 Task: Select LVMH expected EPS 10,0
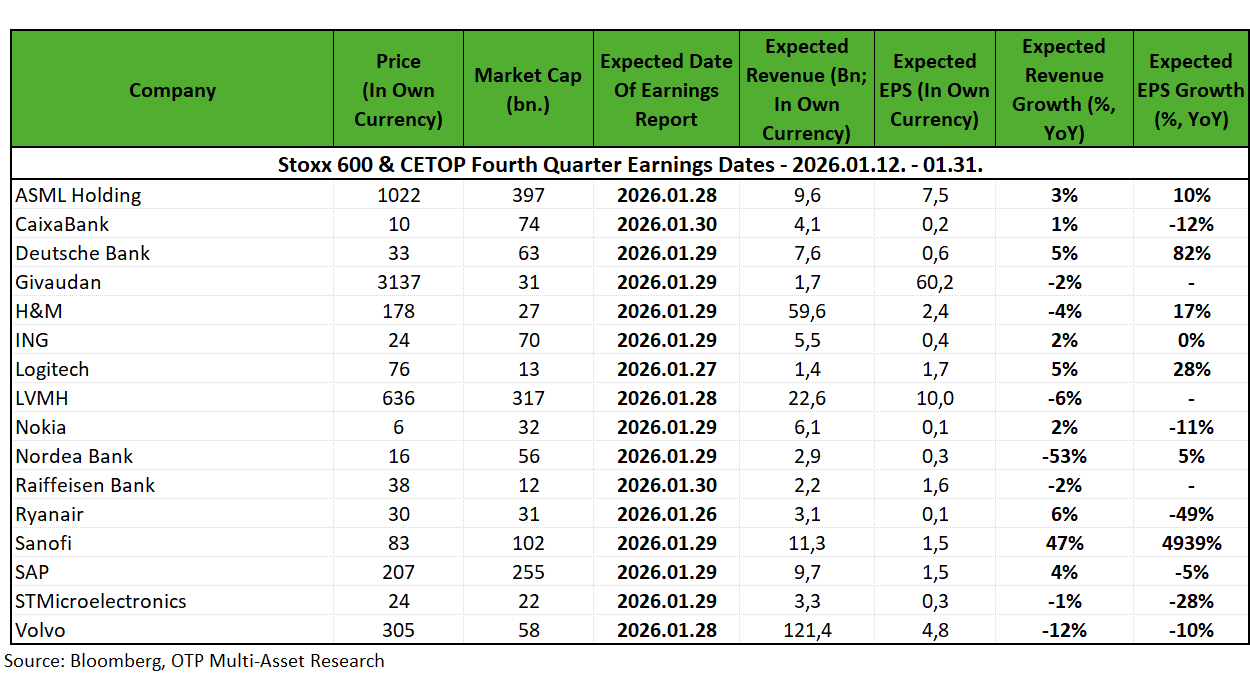(934, 398)
